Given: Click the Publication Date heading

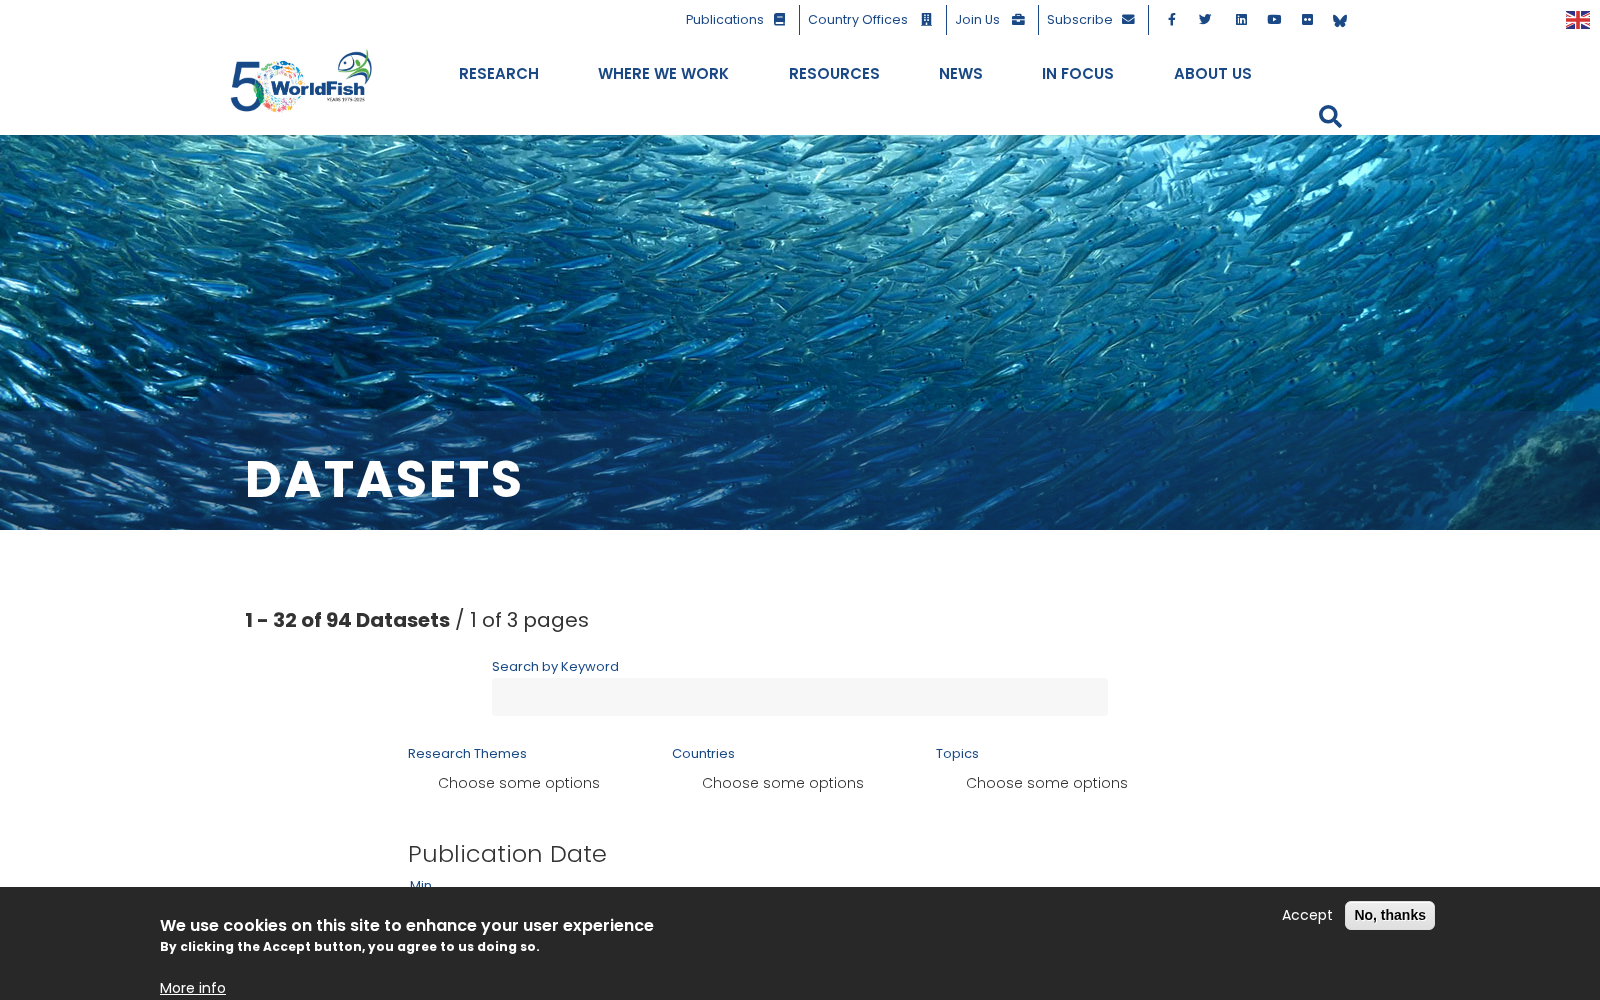Looking at the screenshot, I should click(x=507, y=854).
